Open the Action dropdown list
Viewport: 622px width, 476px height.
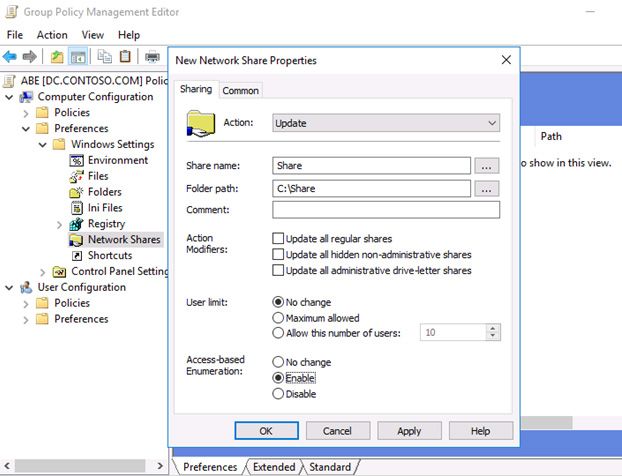coord(386,123)
